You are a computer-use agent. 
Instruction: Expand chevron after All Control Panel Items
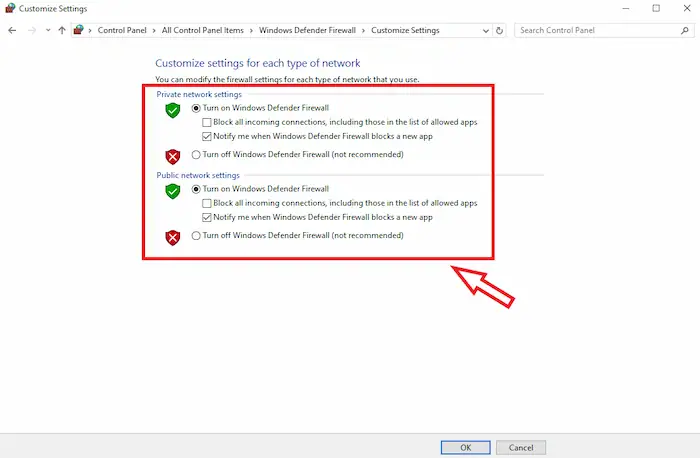[x=251, y=31]
